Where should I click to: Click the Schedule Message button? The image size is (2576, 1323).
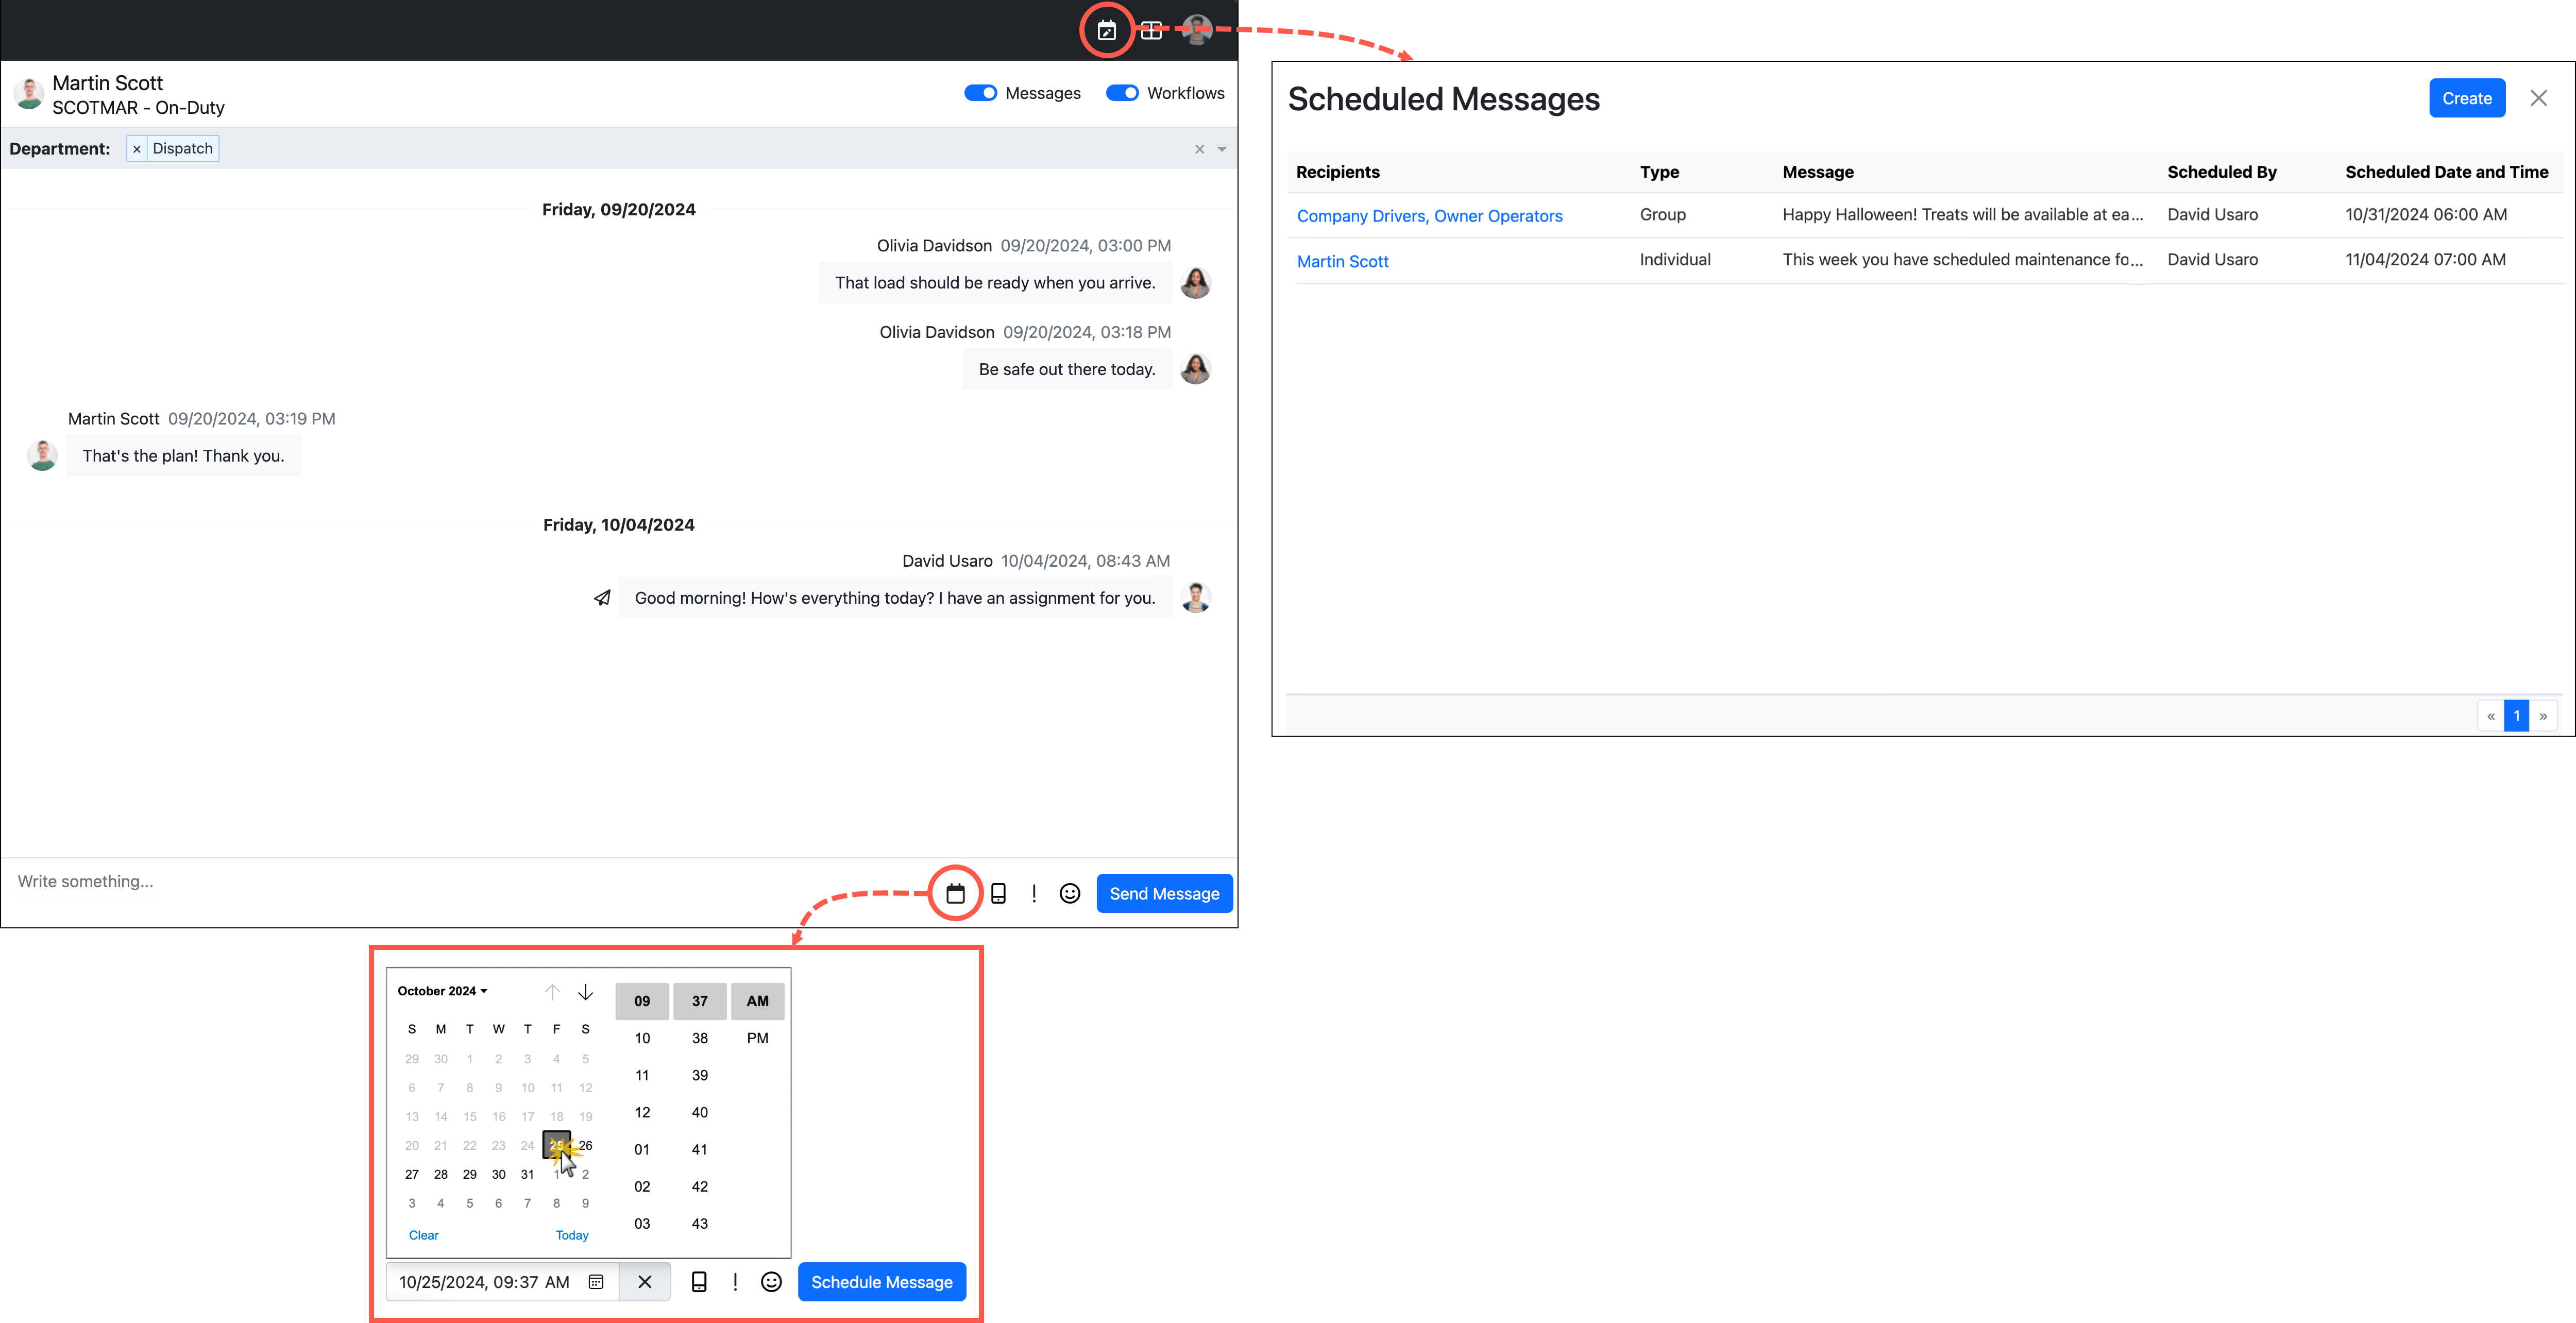881,1282
